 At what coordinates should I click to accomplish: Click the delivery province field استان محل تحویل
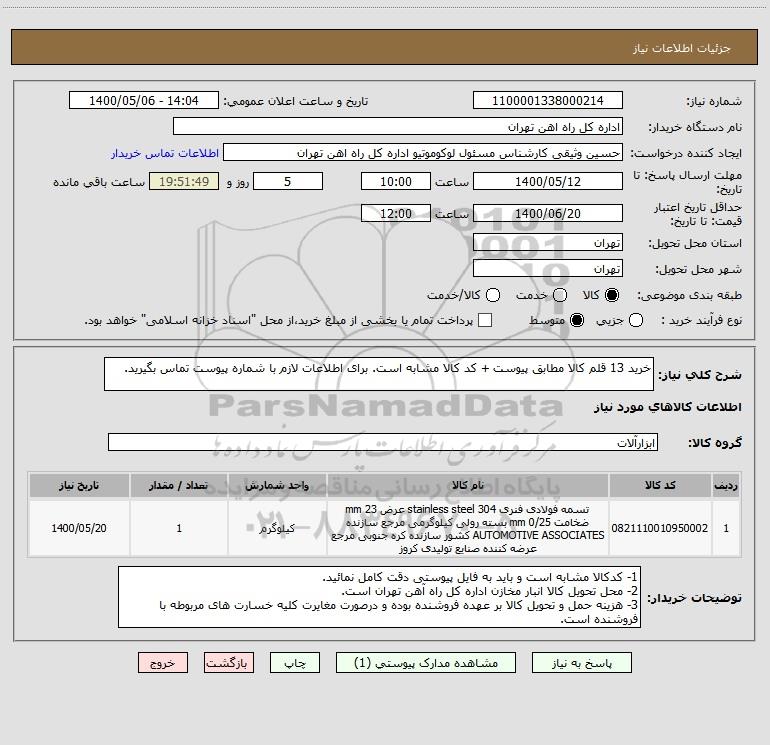click(x=548, y=243)
